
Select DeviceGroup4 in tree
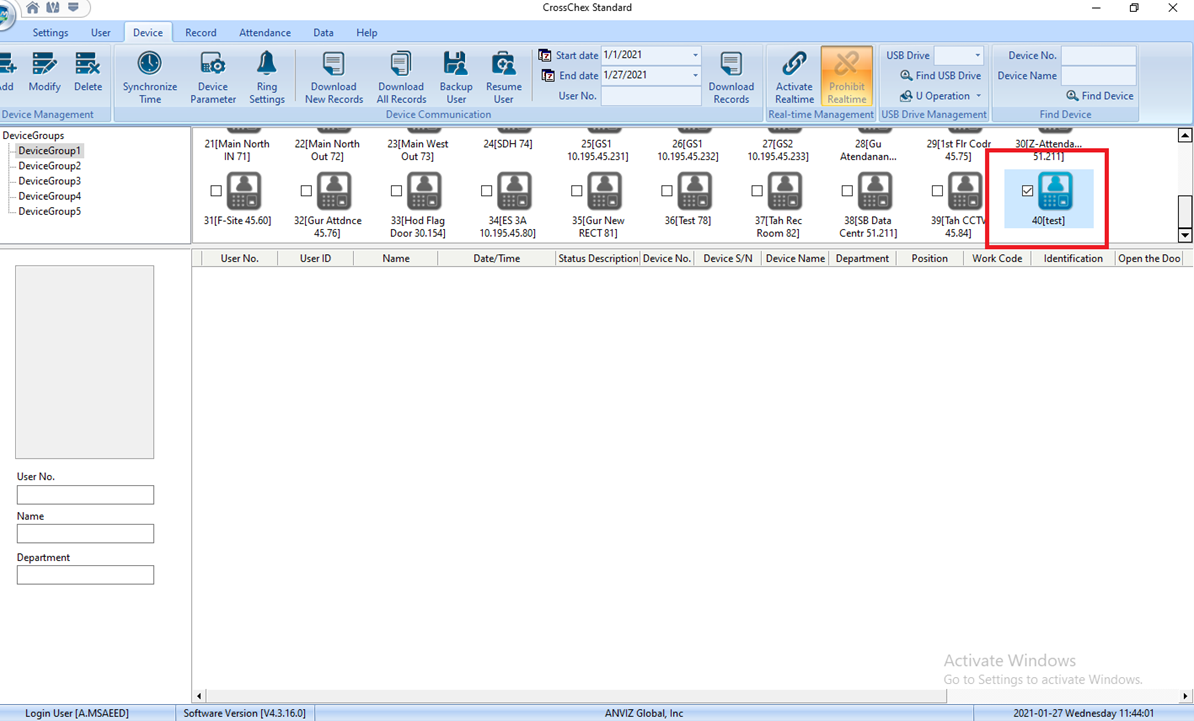(49, 196)
